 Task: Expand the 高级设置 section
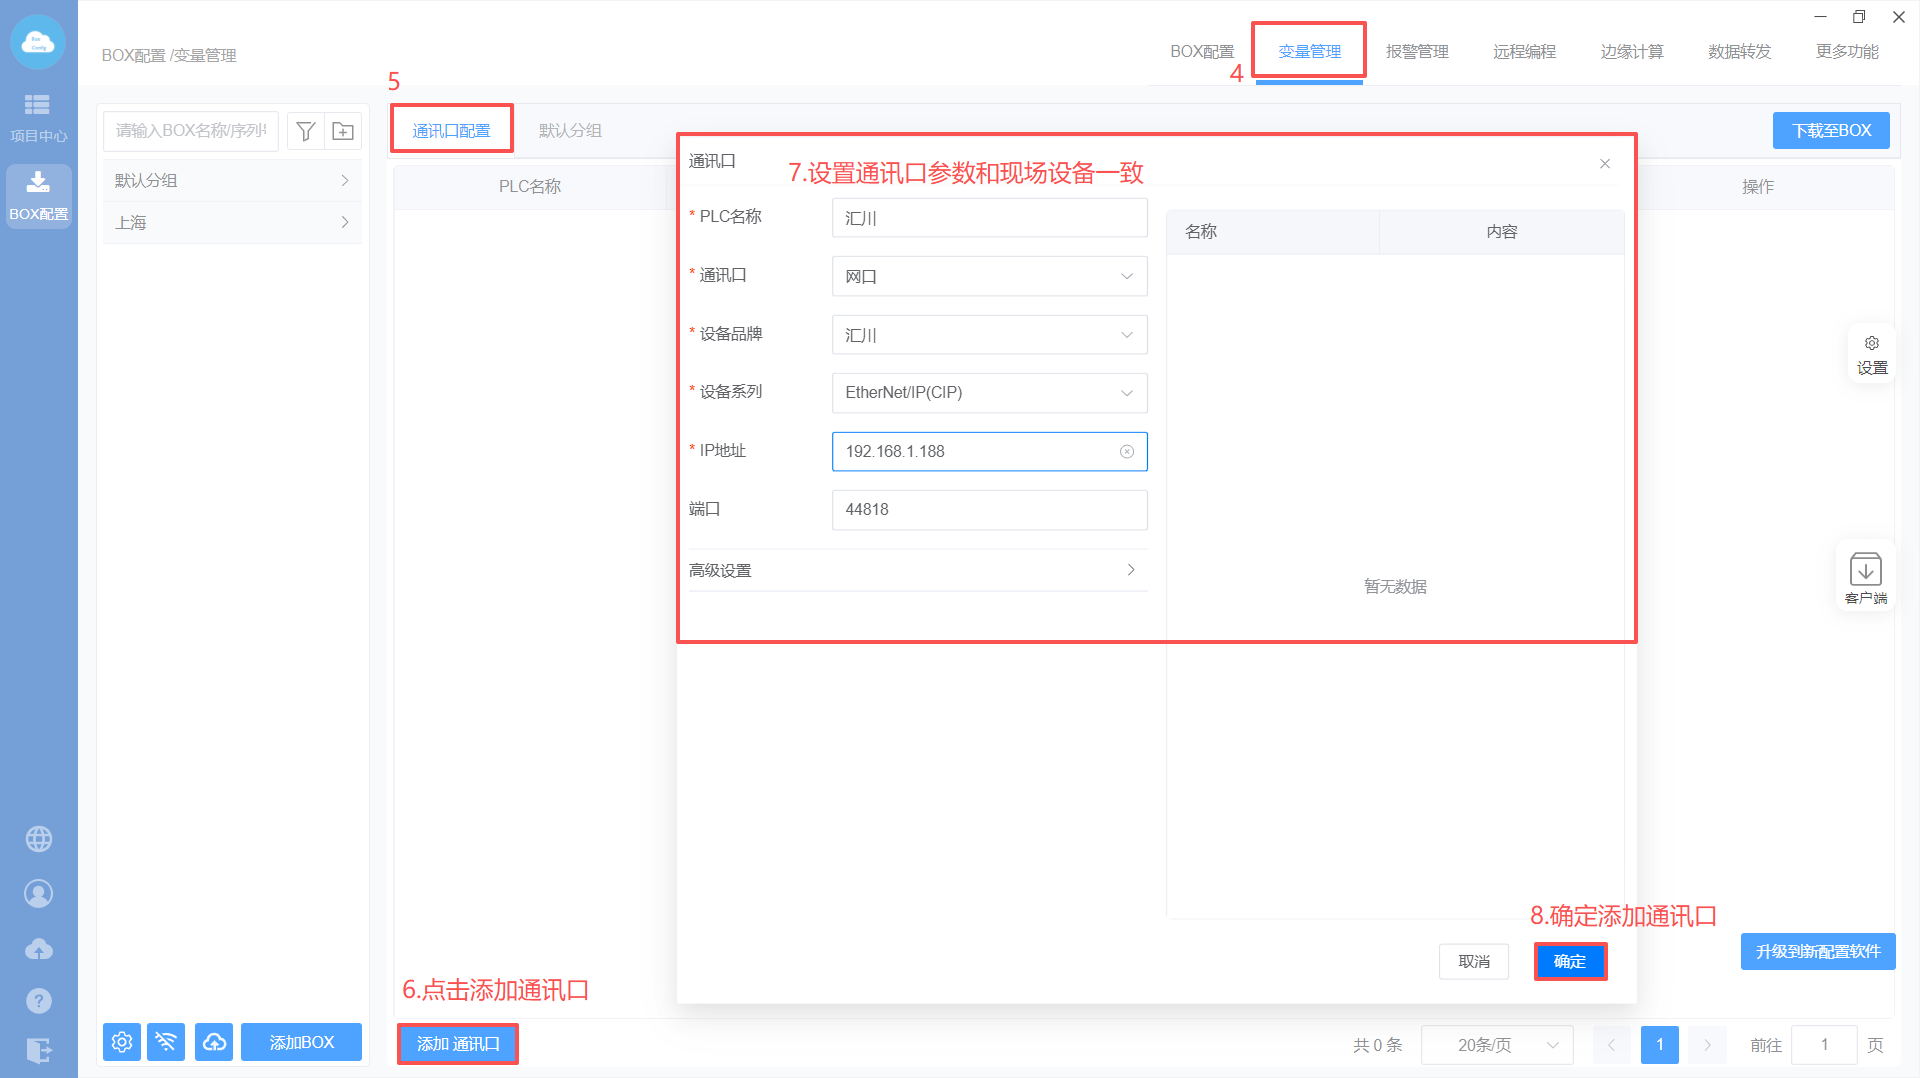click(x=917, y=570)
